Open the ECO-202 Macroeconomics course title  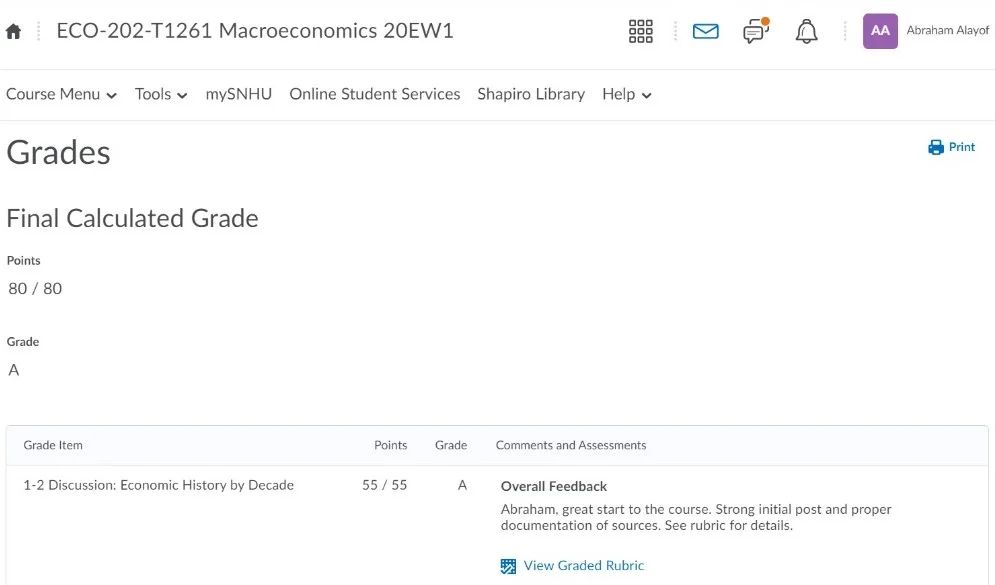tap(255, 31)
